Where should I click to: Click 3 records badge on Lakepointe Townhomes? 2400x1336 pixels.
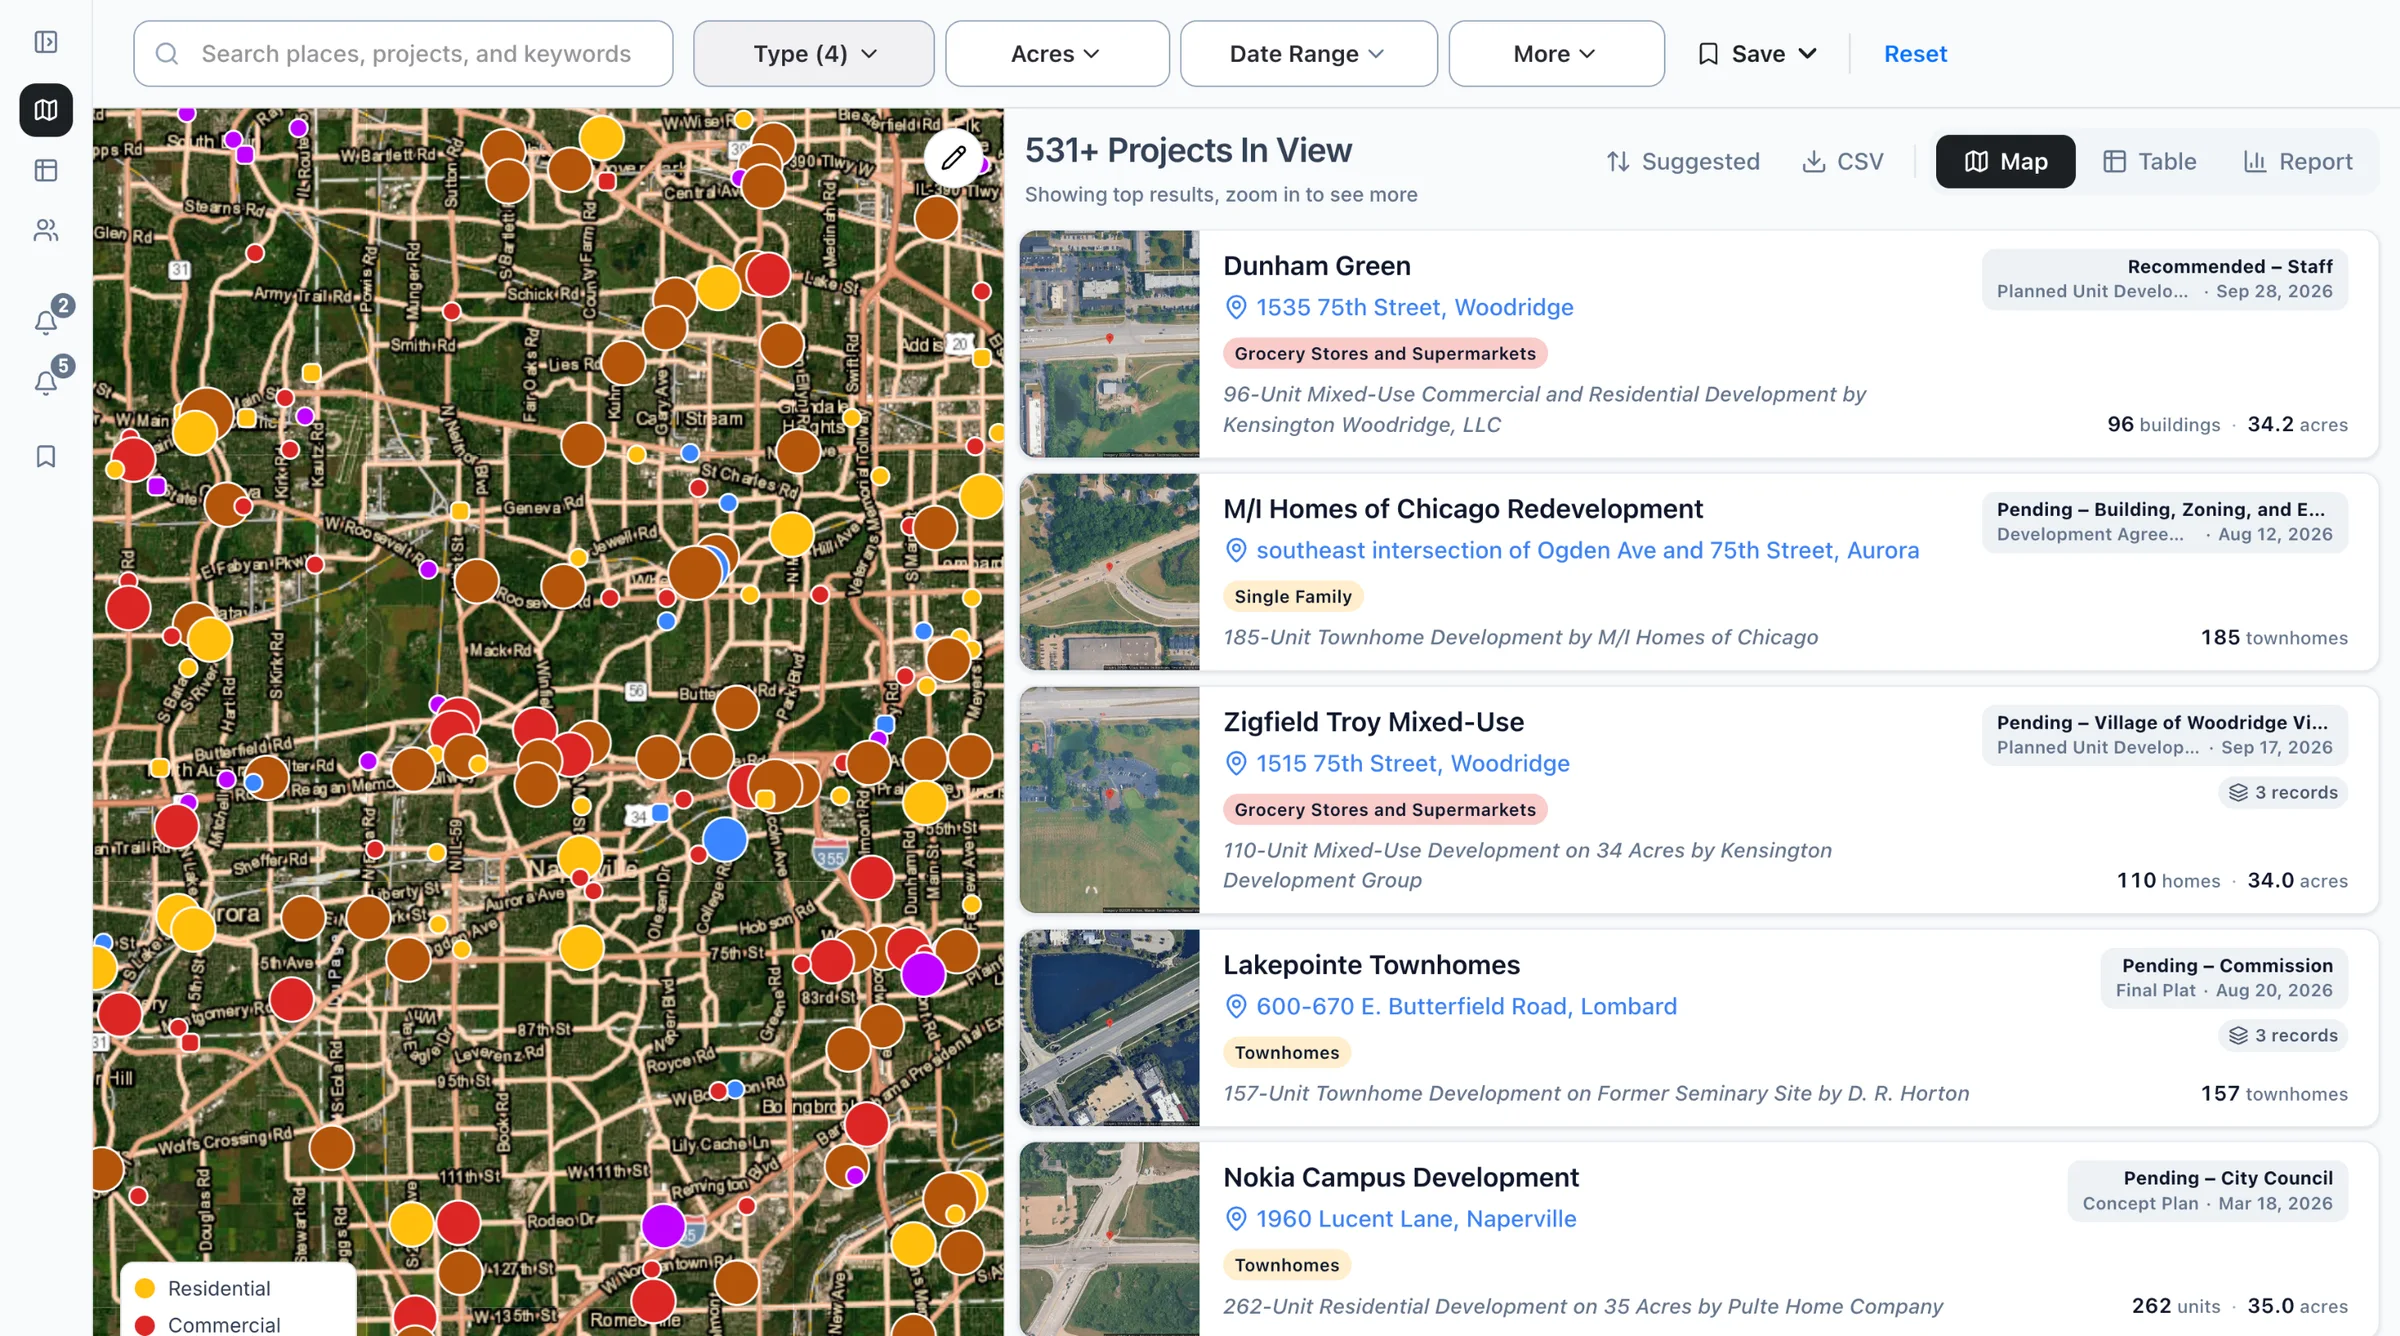(x=2283, y=1036)
